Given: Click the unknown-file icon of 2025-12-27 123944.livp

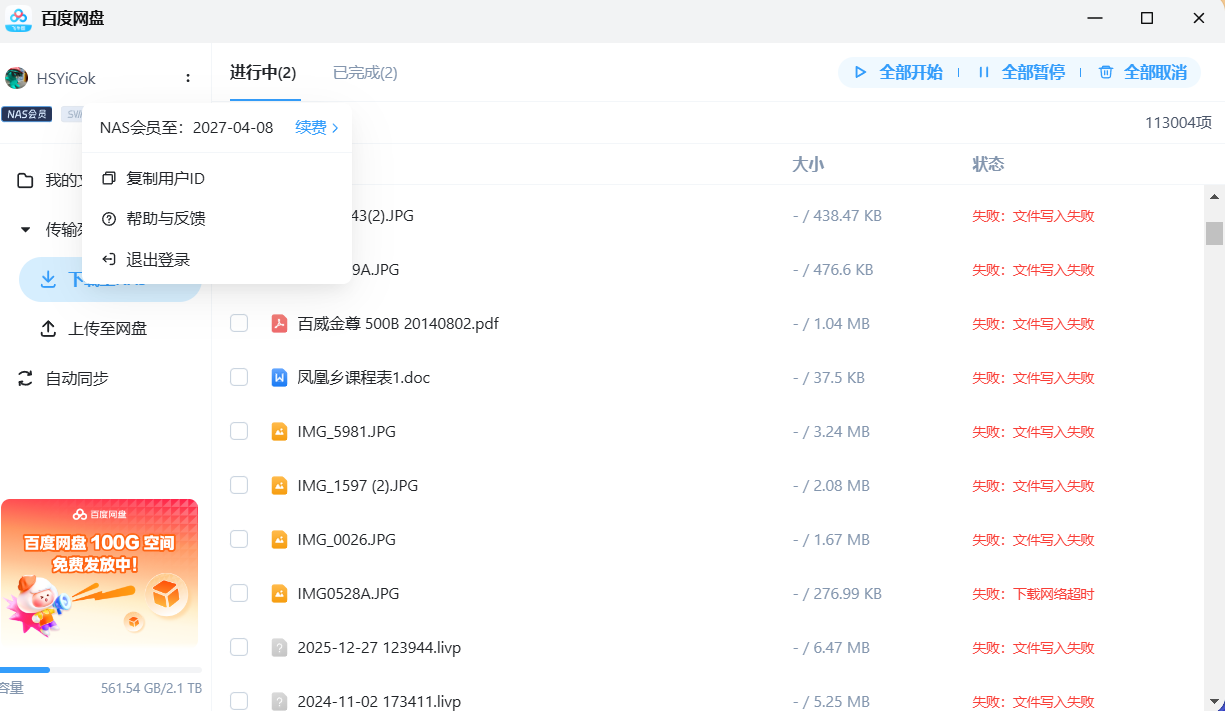Looking at the screenshot, I should point(280,648).
